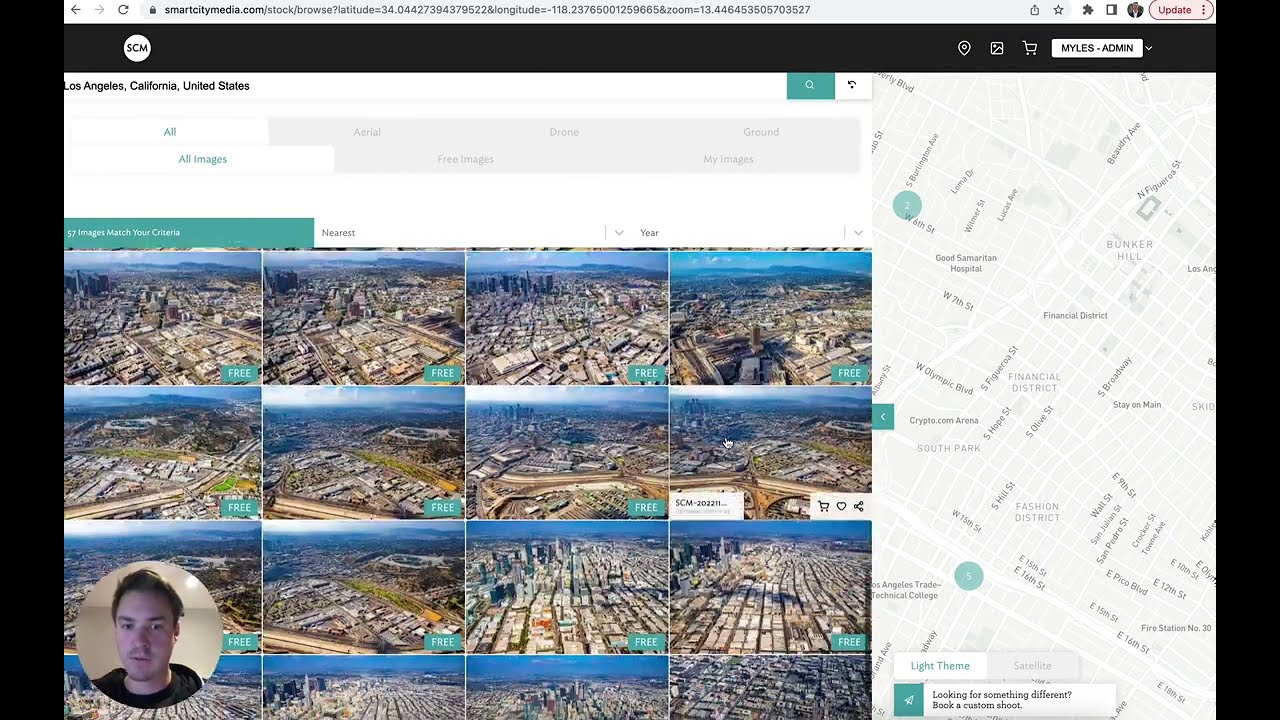This screenshot has width=1280, height=720.
Task: Go back in browser history
Action: pos(75,10)
